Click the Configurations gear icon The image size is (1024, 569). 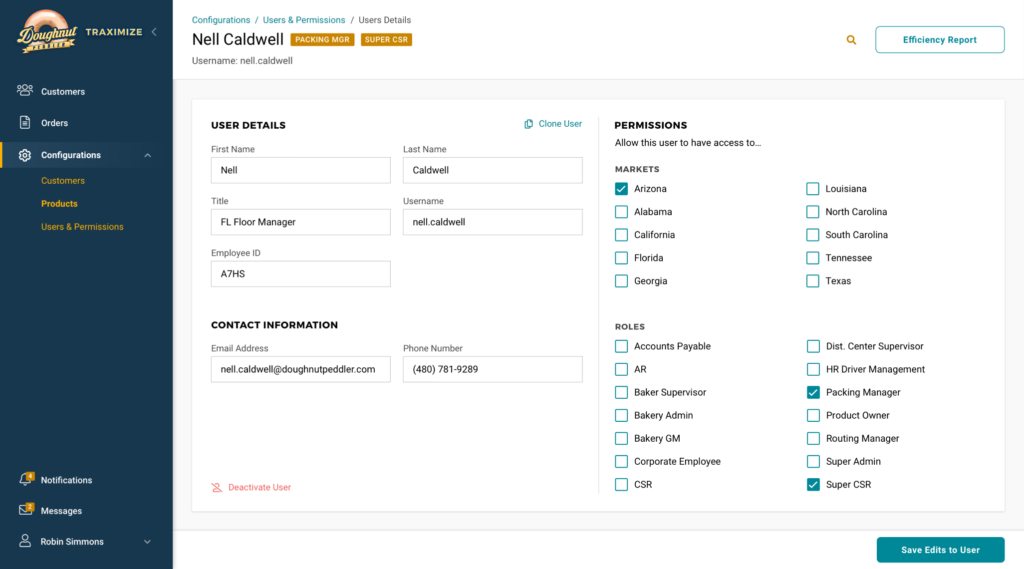25,155
